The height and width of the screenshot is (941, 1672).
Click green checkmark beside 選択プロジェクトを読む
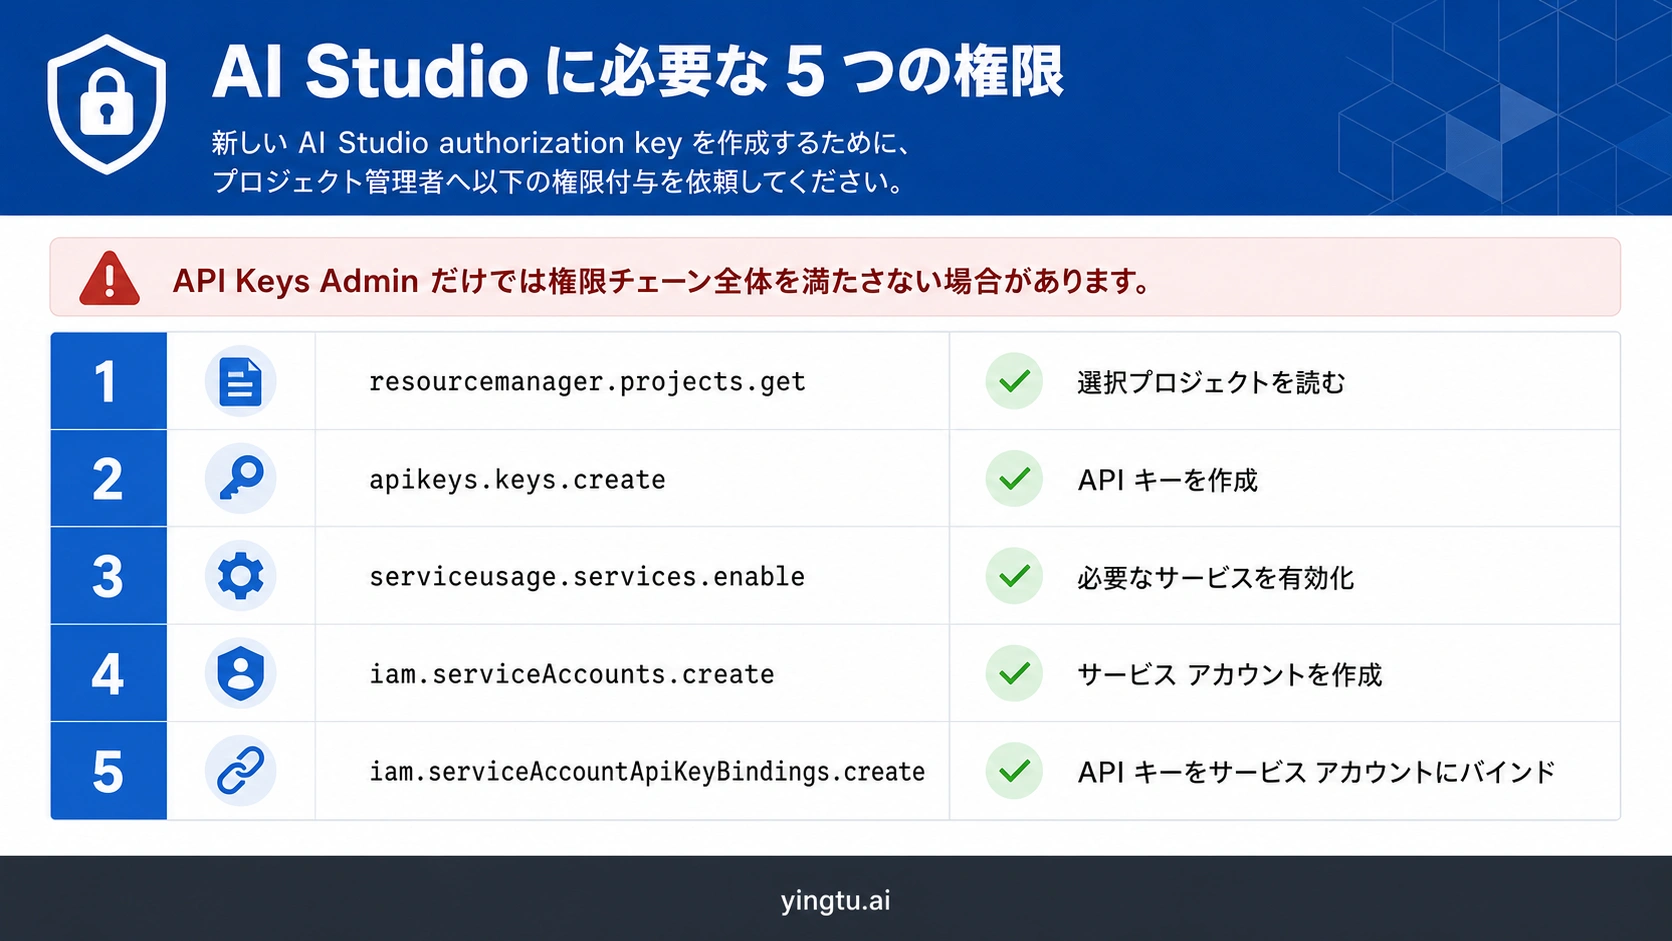(x=1014, y=381)
